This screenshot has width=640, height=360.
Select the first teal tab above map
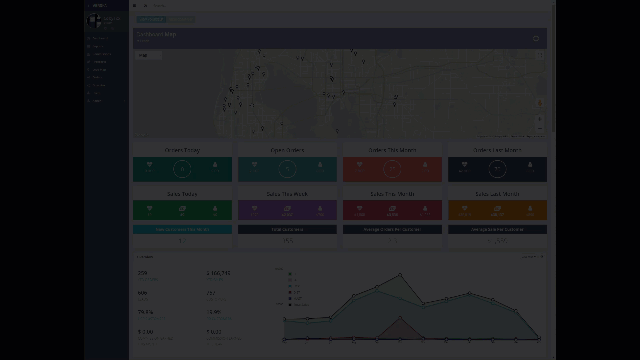pos(151,19)
